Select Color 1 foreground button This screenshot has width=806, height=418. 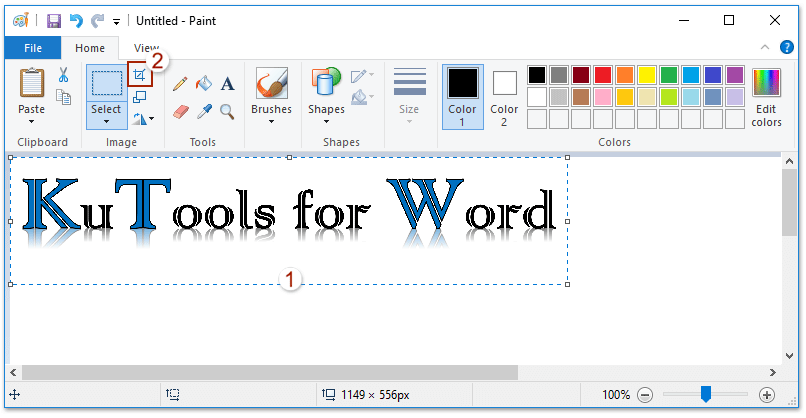click(463, 97)
